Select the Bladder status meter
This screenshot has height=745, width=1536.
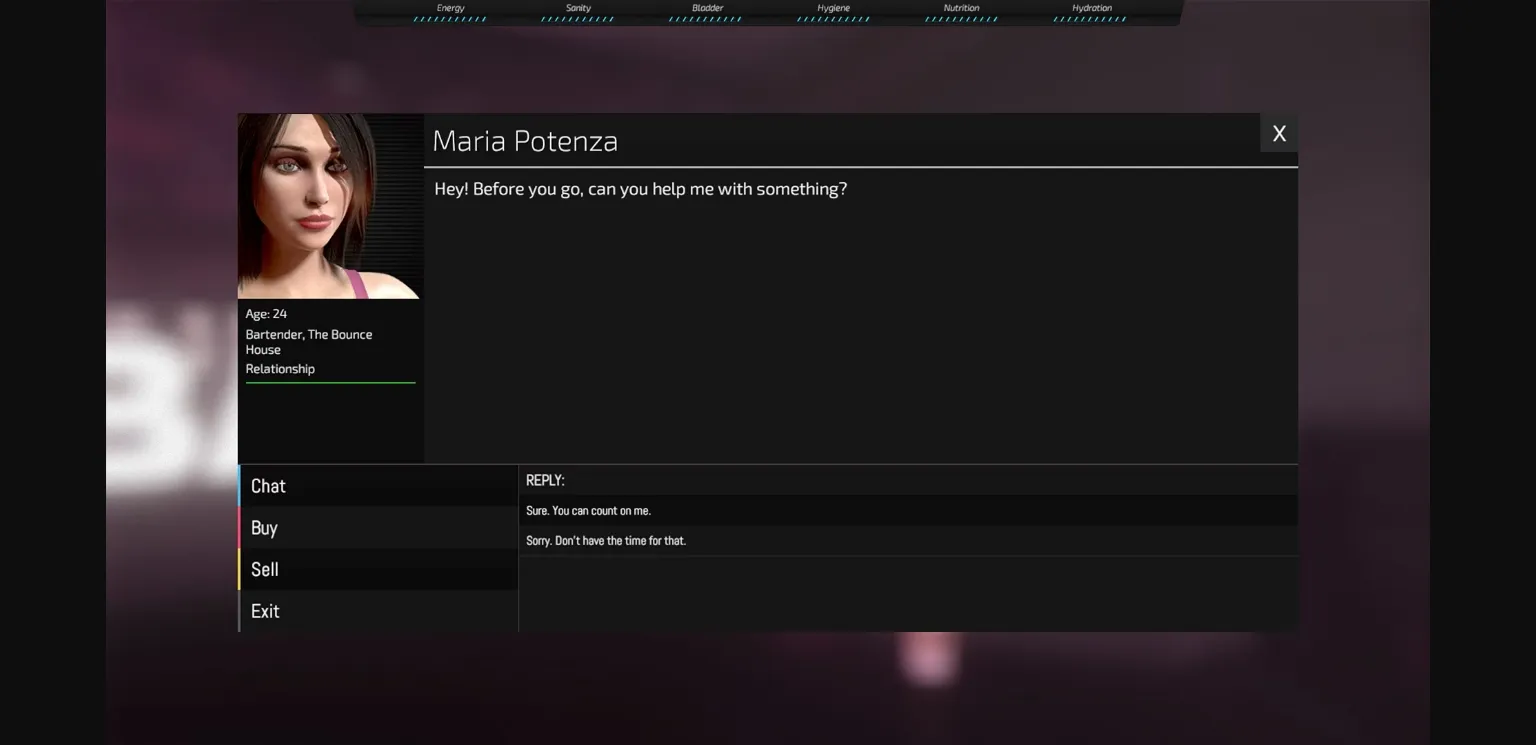pos(706,13)
